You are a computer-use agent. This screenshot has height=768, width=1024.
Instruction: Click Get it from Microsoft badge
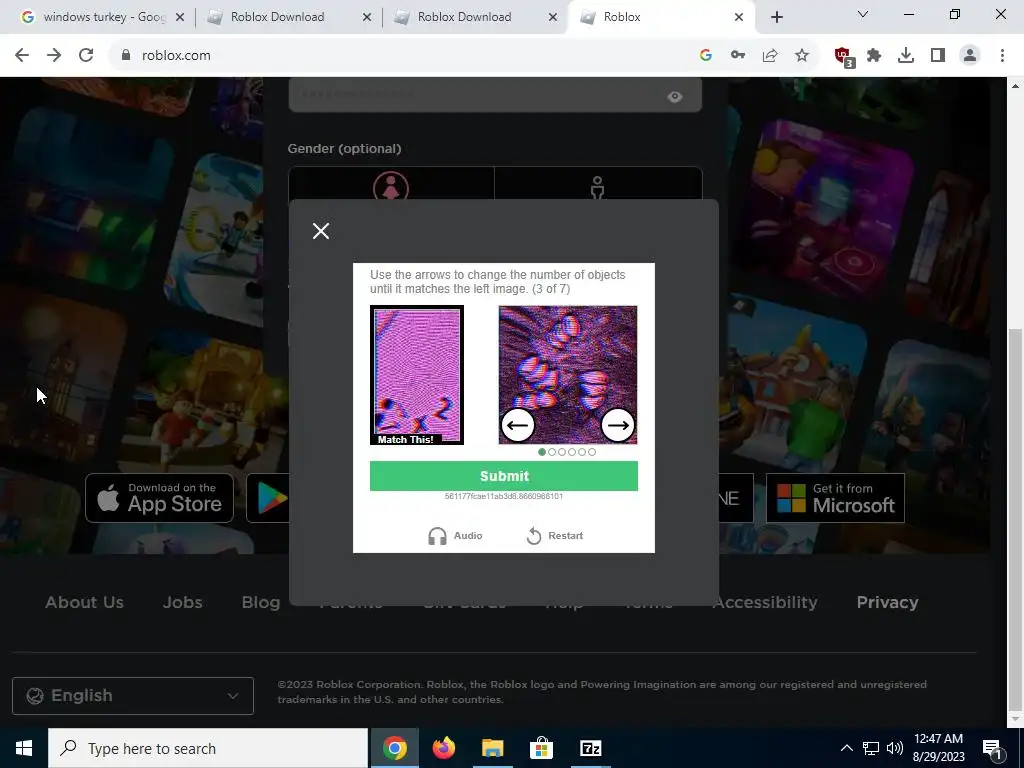click(x=835, y=498)
